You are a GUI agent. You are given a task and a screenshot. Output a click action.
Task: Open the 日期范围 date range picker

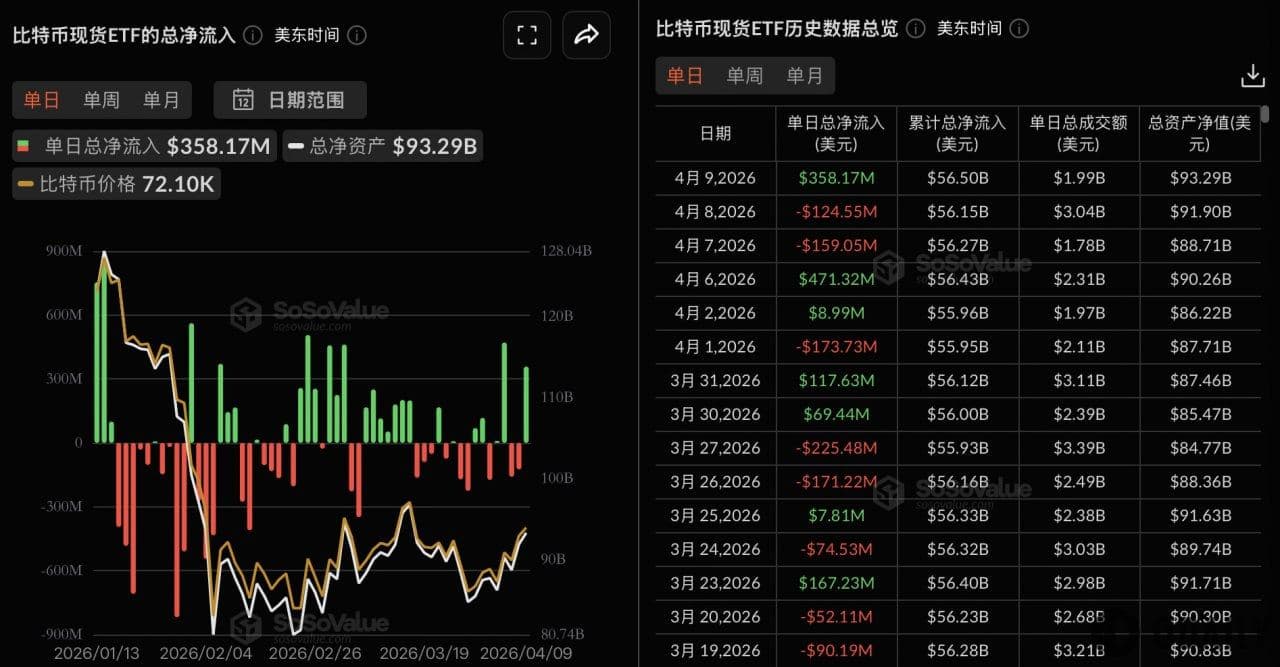[290, 100]
